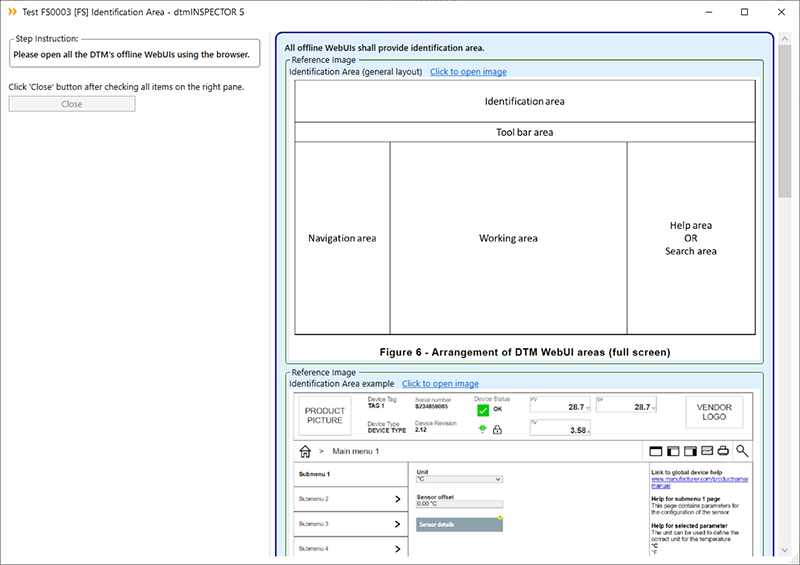Click the 'All offline WebUIs shall provide identification area' text
Image resolution: width=800 pixels, height=565 pixels.
[x=384, y=48]
